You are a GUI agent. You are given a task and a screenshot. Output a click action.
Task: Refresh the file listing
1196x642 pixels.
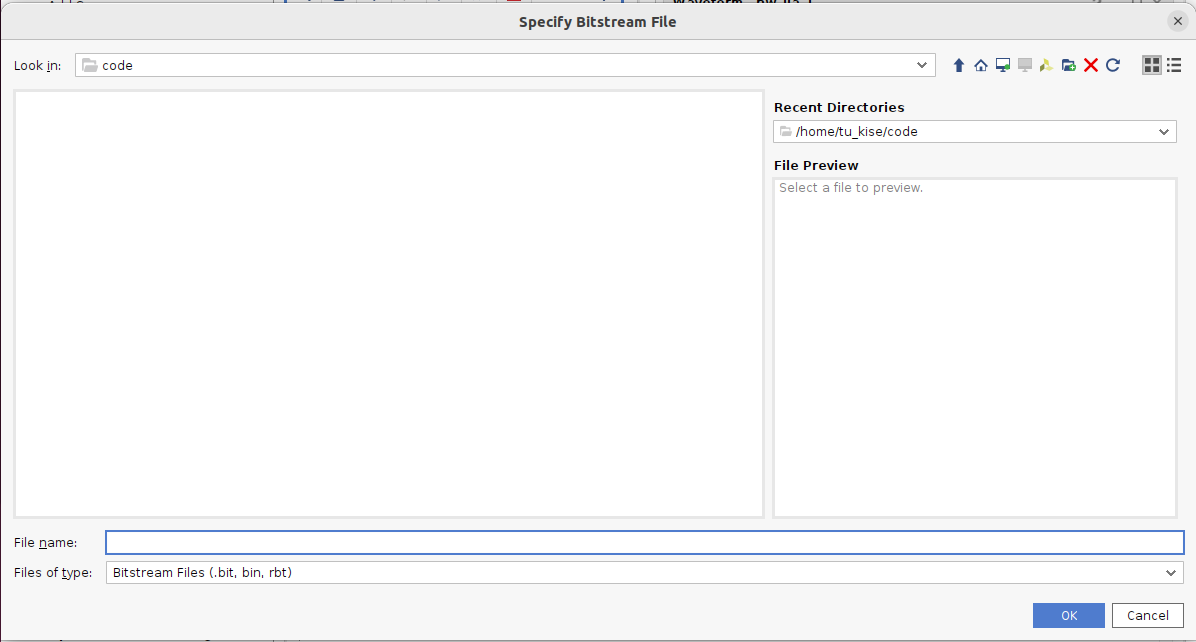[x=1113, y=65]
